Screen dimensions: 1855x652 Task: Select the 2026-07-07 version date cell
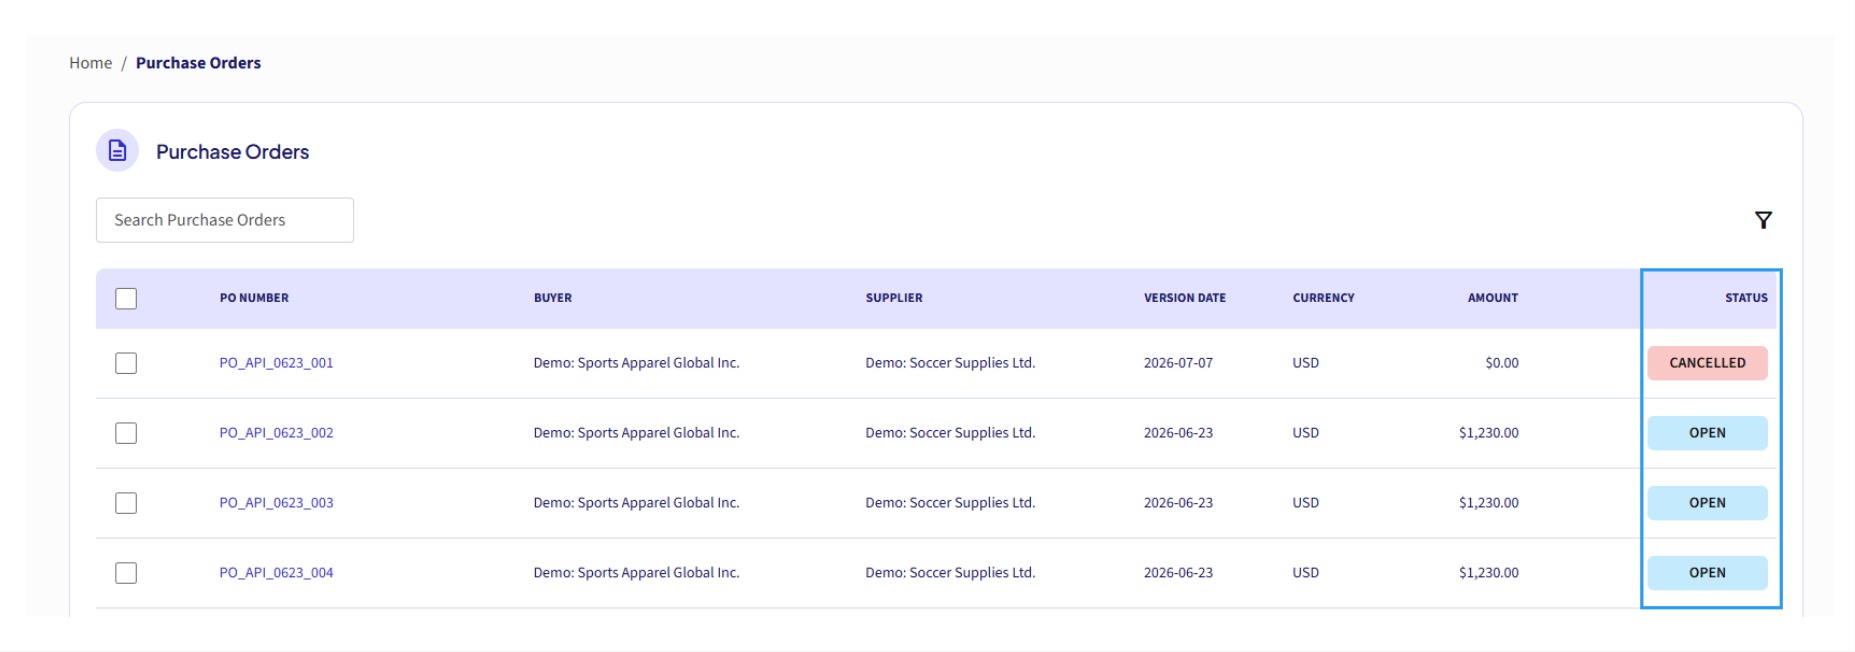point(1178,363)
